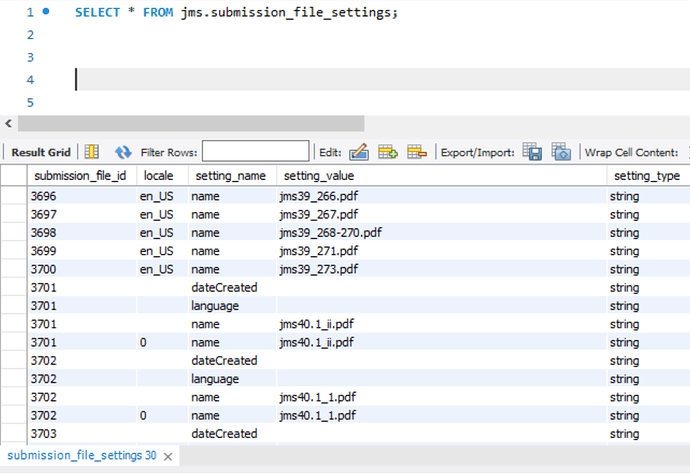Image resolution: width=690 pixels, height=473 pixels.
Task: Select the string type cell in row 3703
Action: click(648, 433)
